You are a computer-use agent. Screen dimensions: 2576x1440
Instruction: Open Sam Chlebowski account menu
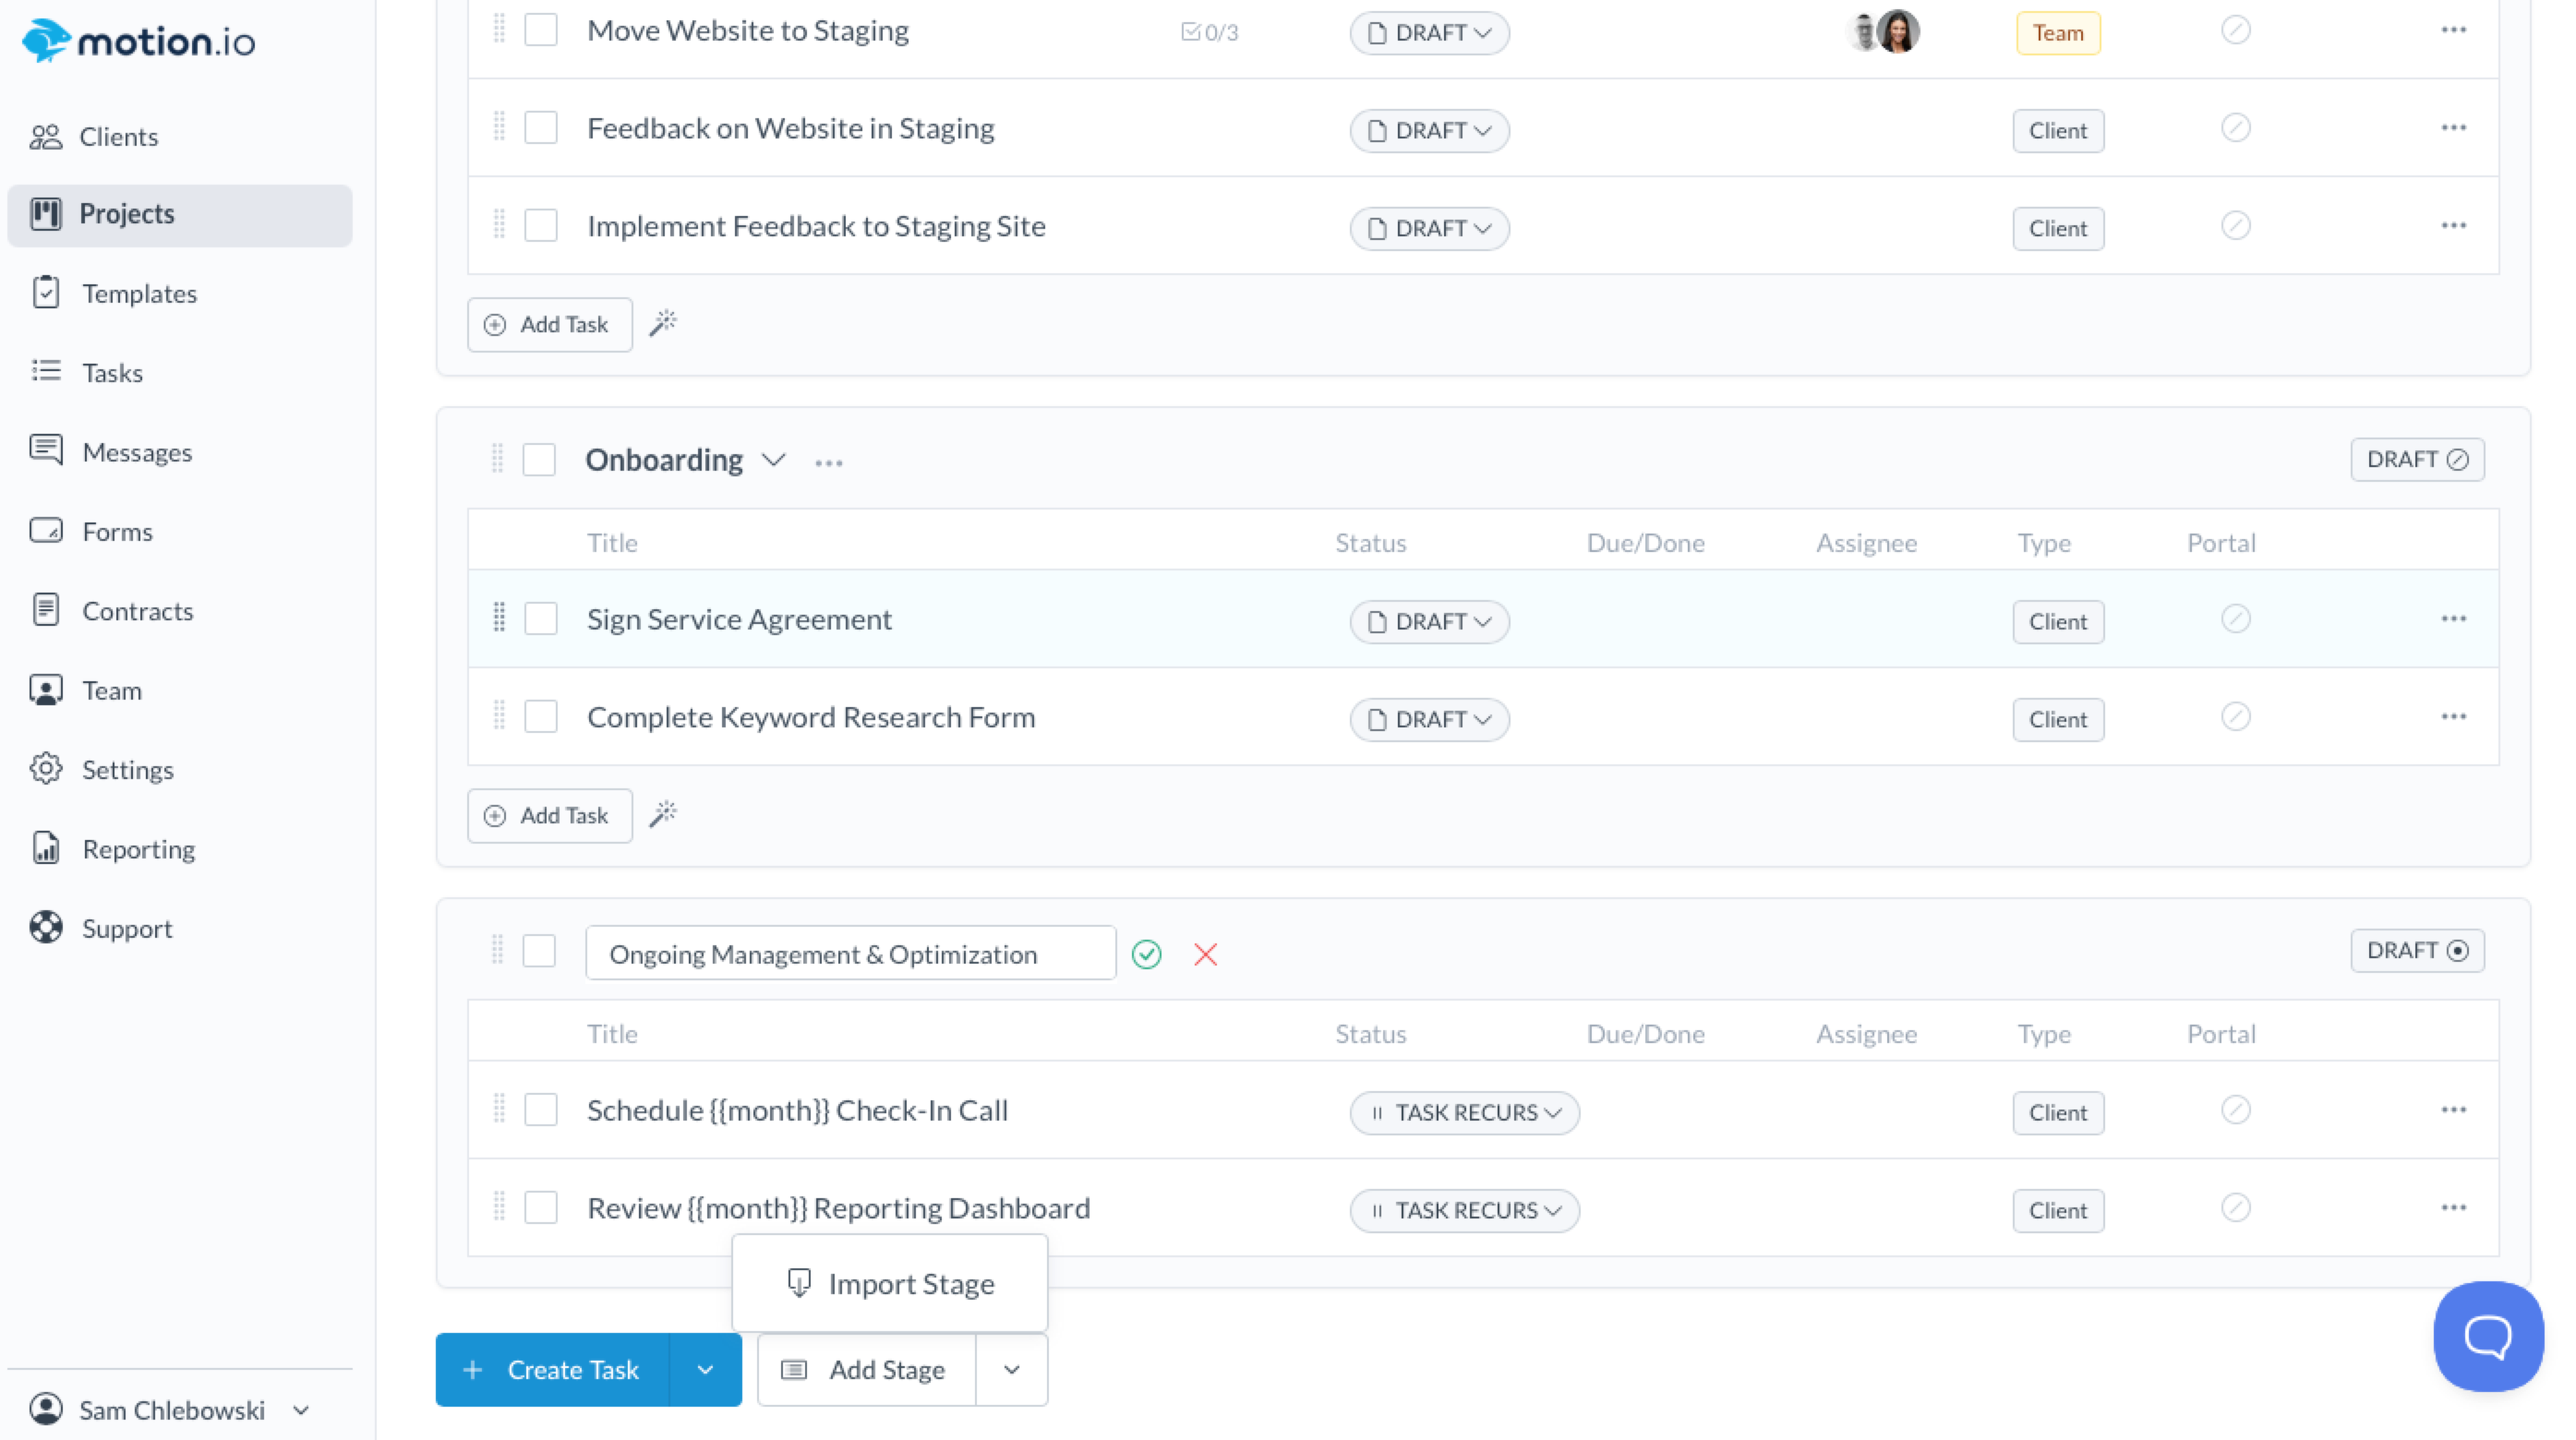pyautogui.click(x=170, y=1410)
